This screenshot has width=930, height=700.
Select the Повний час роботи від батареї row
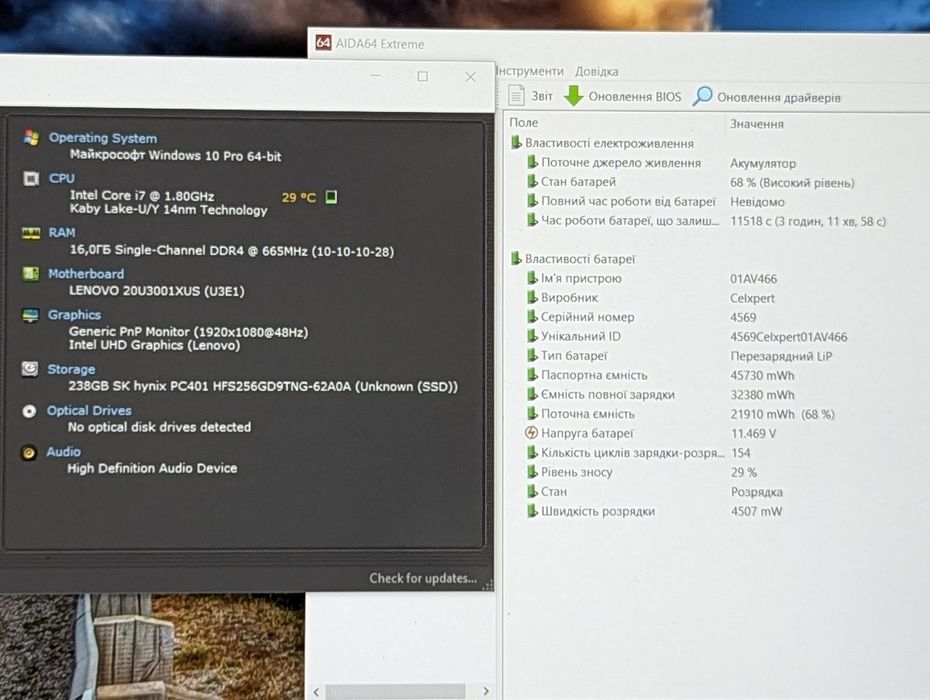tap(628, 201)
